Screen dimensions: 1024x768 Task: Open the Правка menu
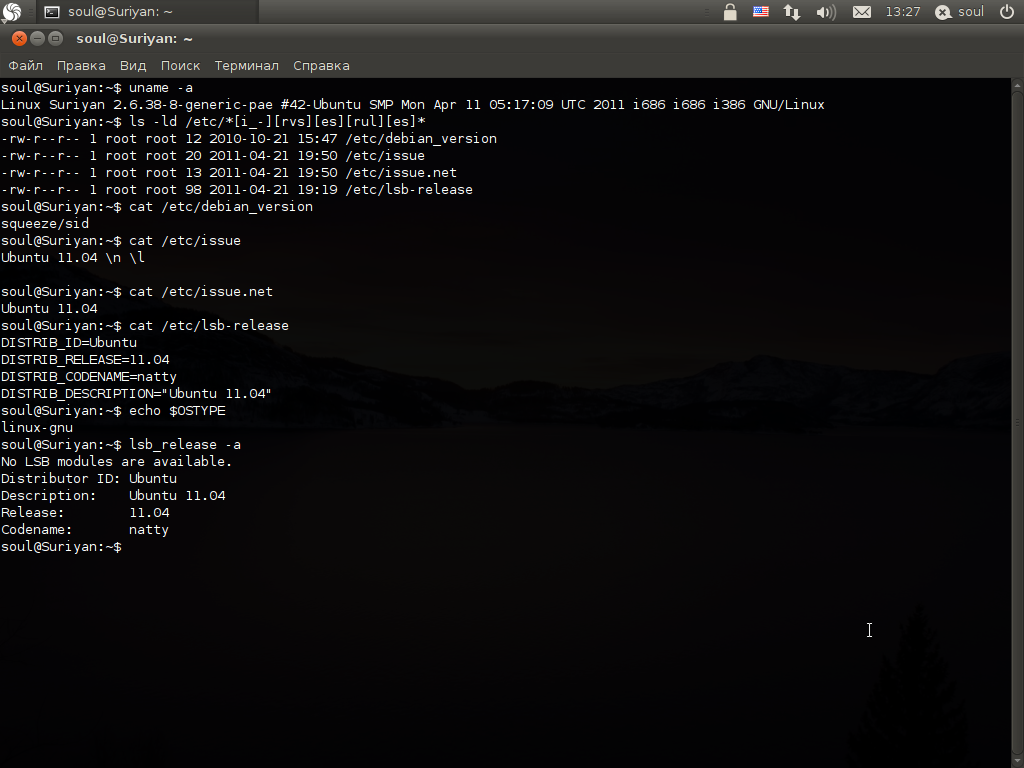(81, 65)
